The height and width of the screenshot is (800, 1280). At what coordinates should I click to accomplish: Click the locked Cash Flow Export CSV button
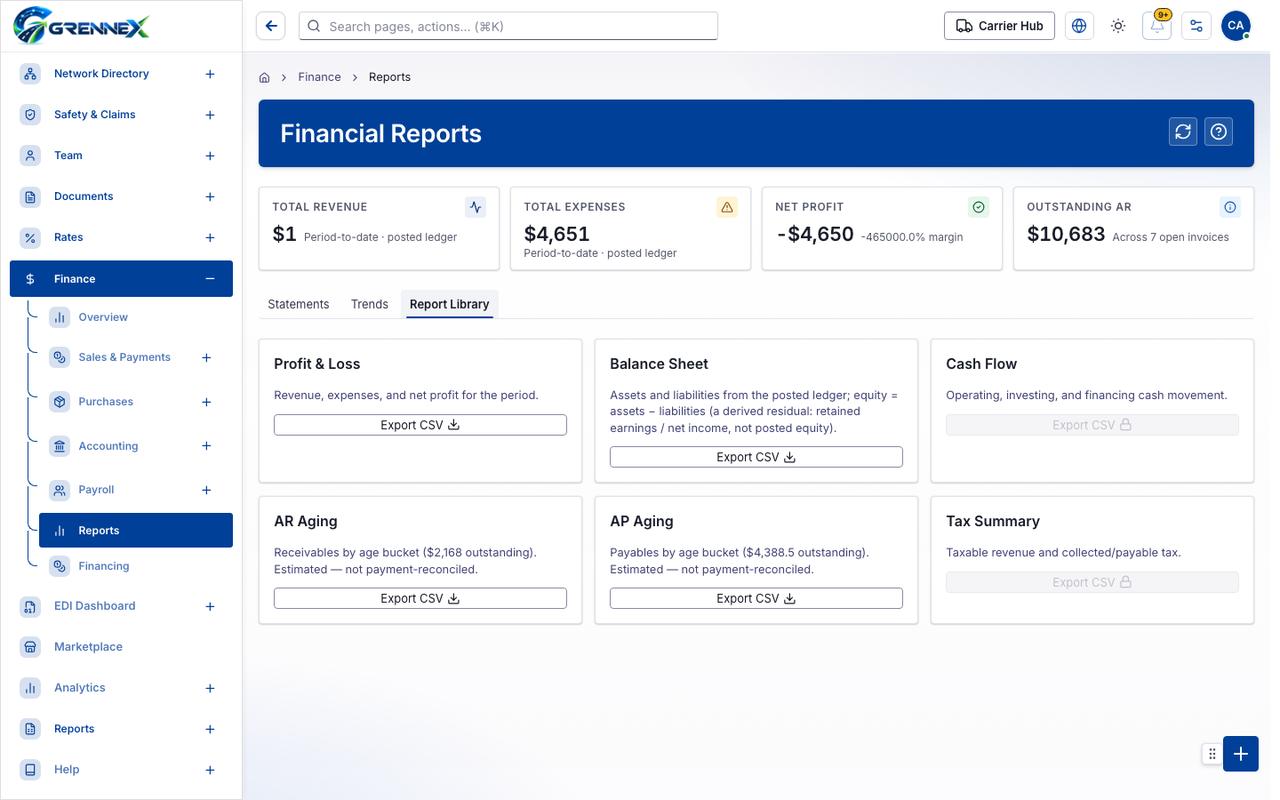coord(1092,425)
